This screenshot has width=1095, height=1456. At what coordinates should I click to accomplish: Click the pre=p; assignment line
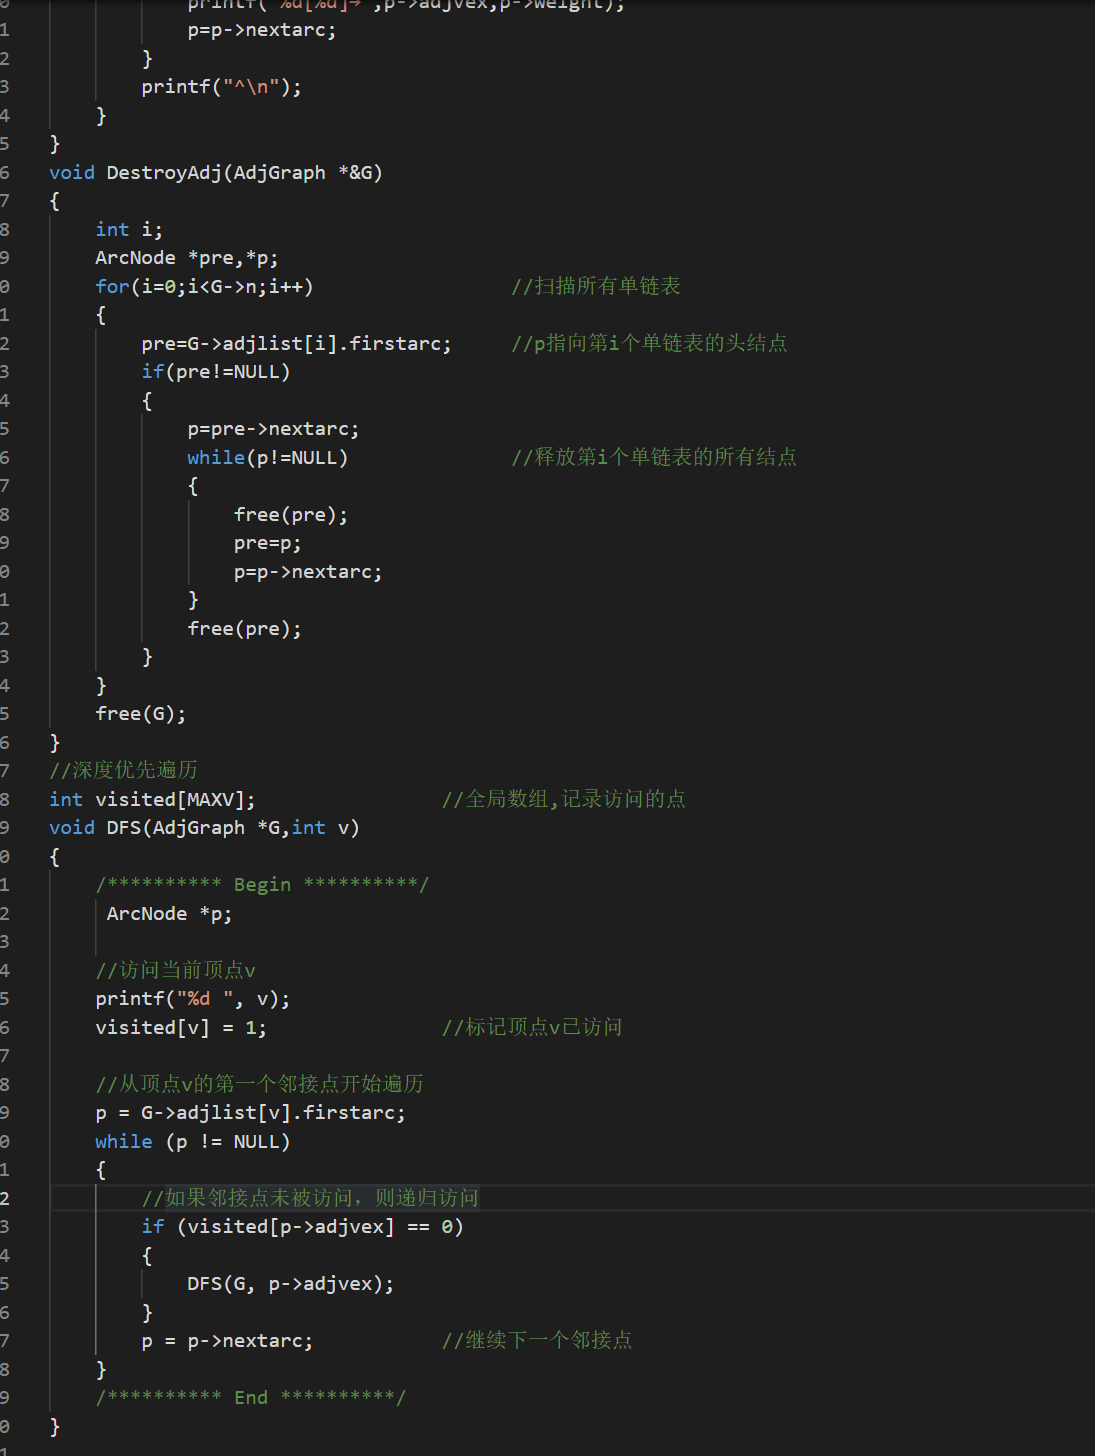(x=267, y=543)
